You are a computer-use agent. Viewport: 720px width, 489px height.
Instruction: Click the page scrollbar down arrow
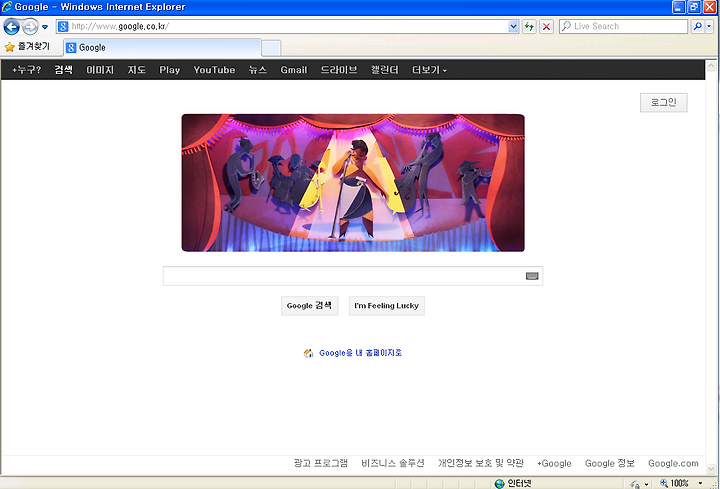(711, 469)
